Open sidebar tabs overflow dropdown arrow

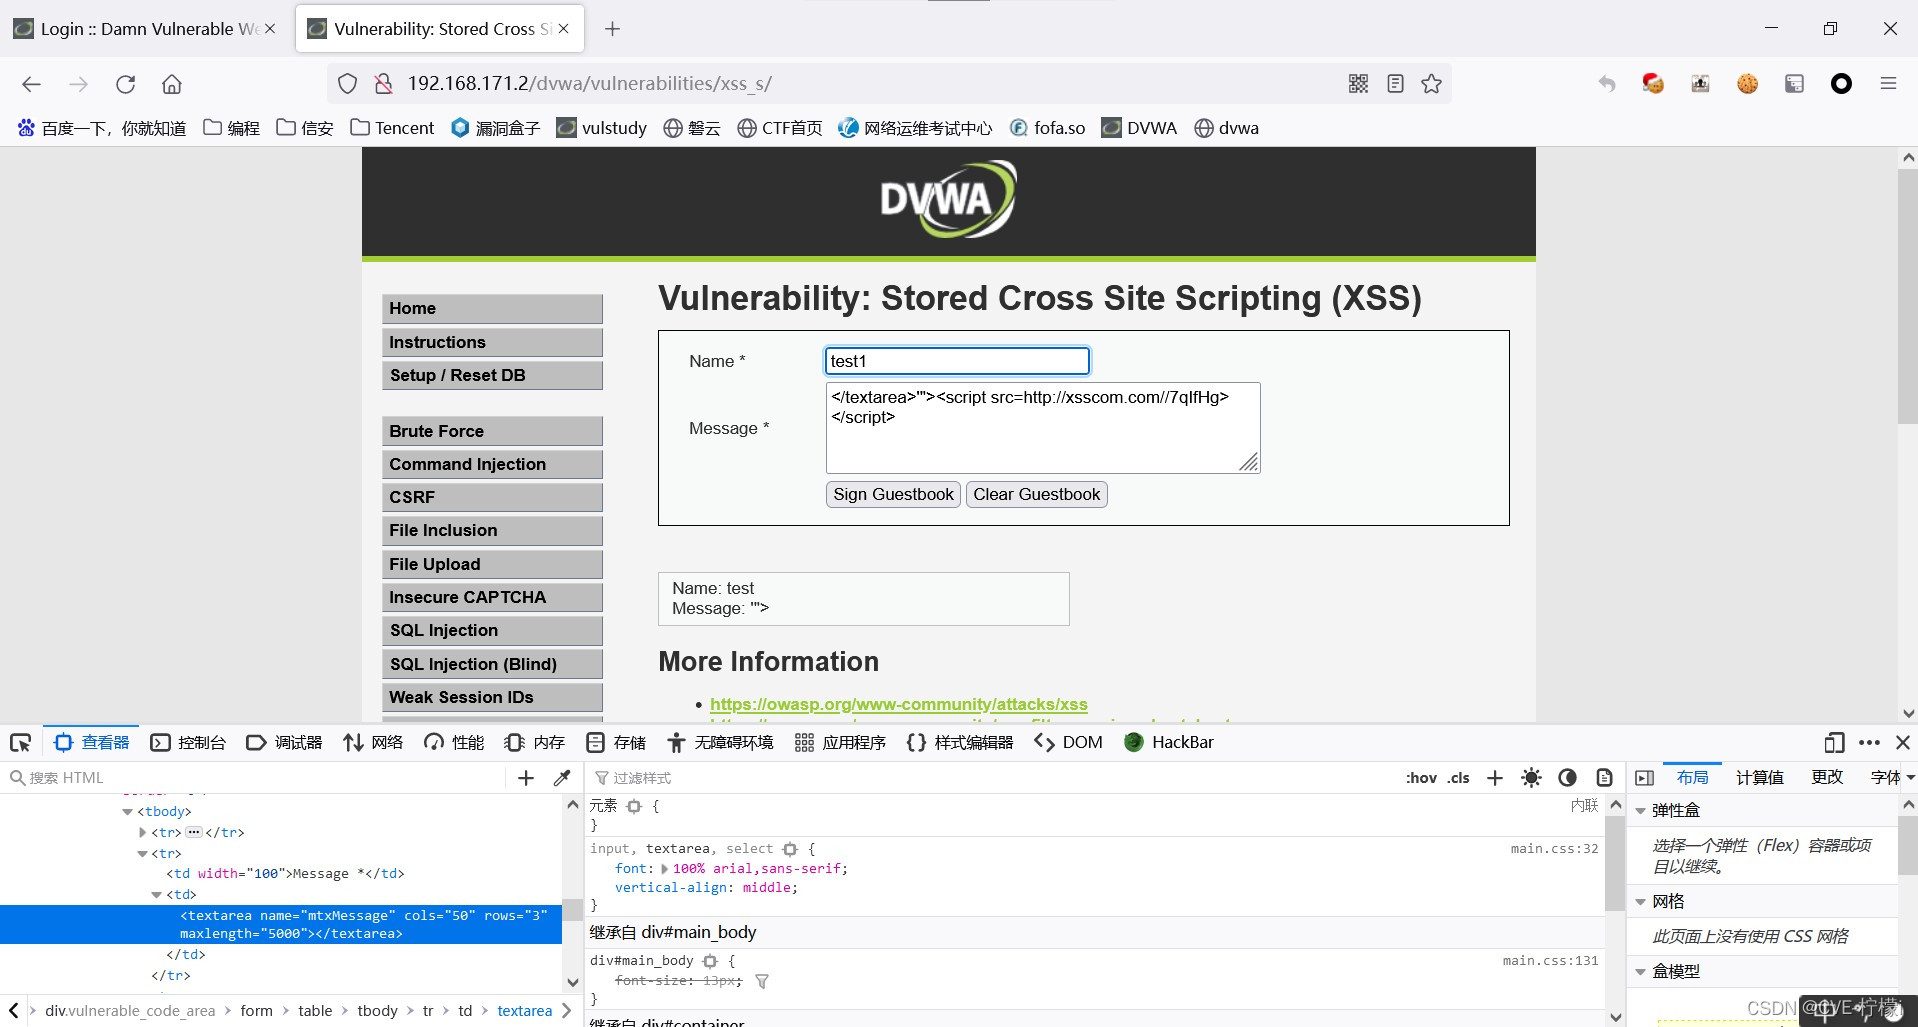[1910, 778]
